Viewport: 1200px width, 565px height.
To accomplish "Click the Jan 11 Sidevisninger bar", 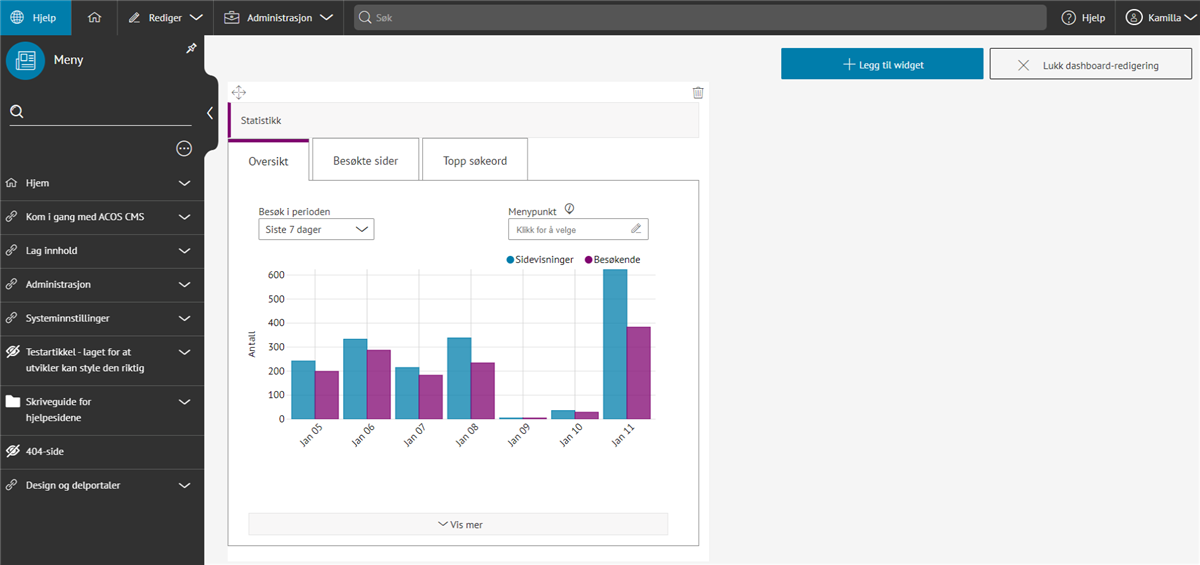I will pos(615,344).
